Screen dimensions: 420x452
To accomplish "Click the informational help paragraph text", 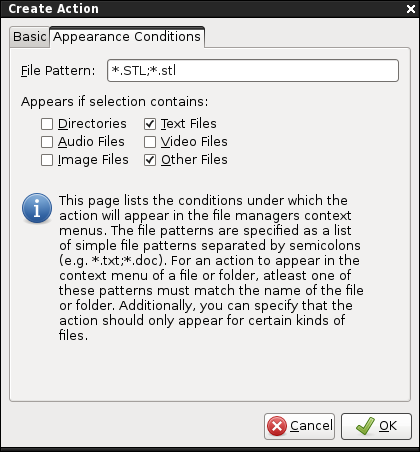I will click(x=211, y=268).
